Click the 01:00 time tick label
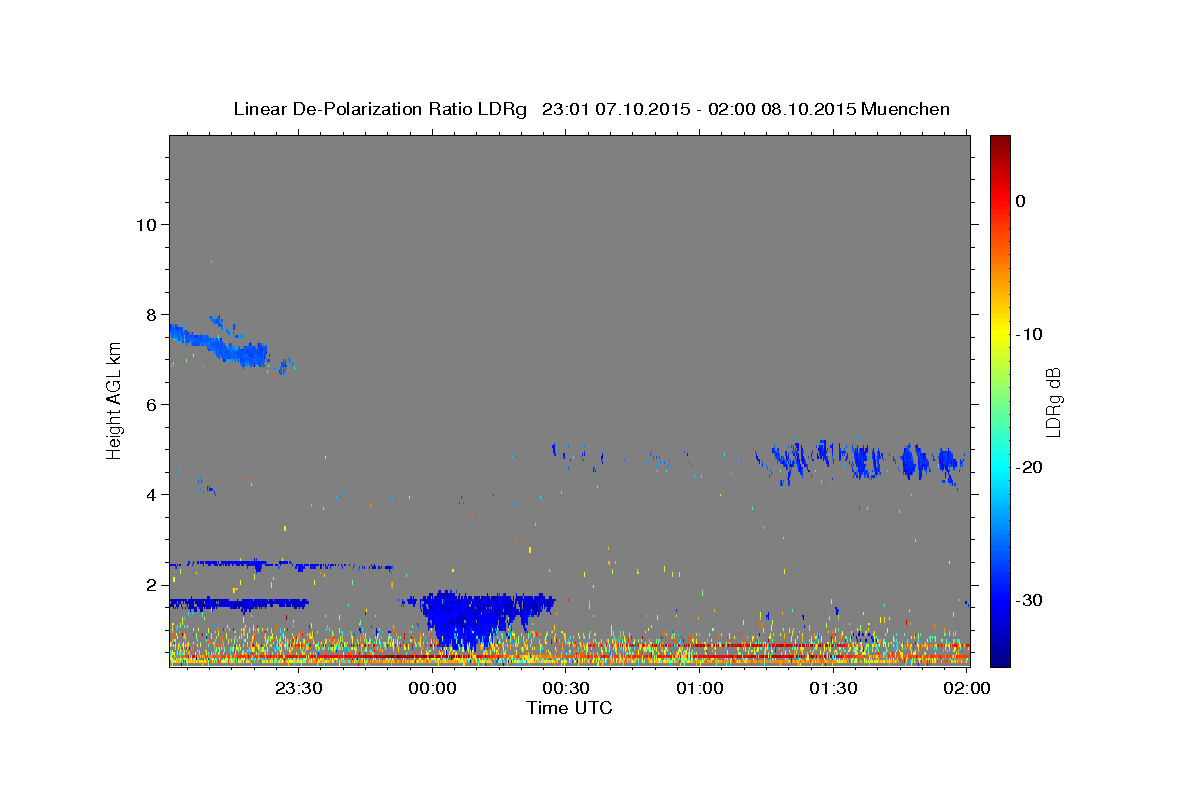Image resolution: width=1200 pixels, height=800 pixels. coord(700,688)
